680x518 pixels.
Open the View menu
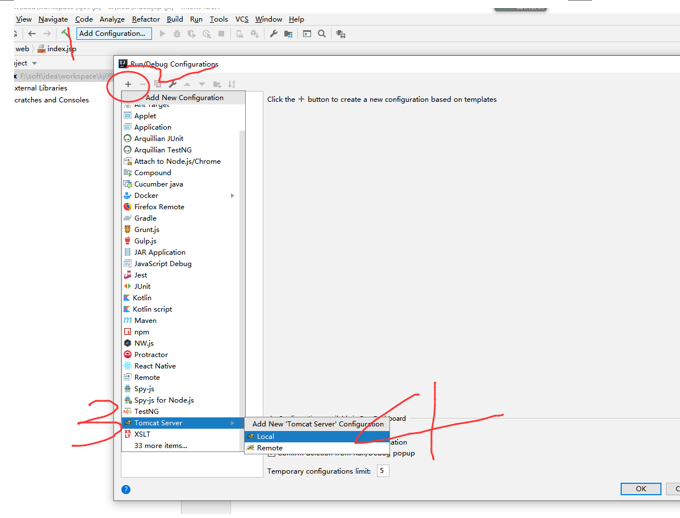point(23,19)
